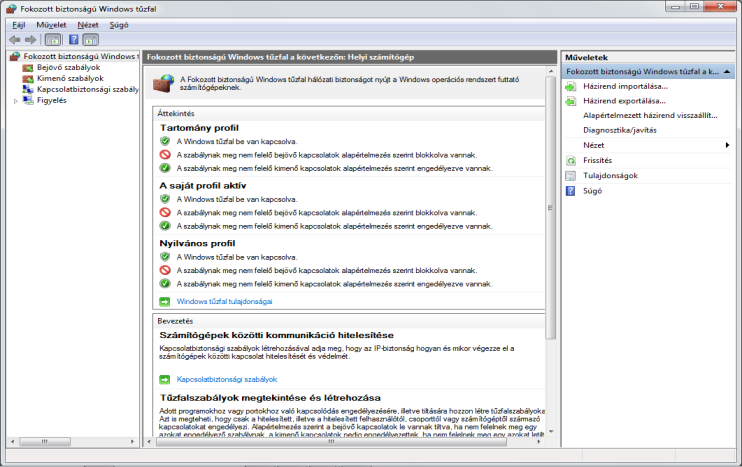Select the Fokozott biztonságú Windows root node
Viewport: 742px width, 467px height.
(80, 56)
